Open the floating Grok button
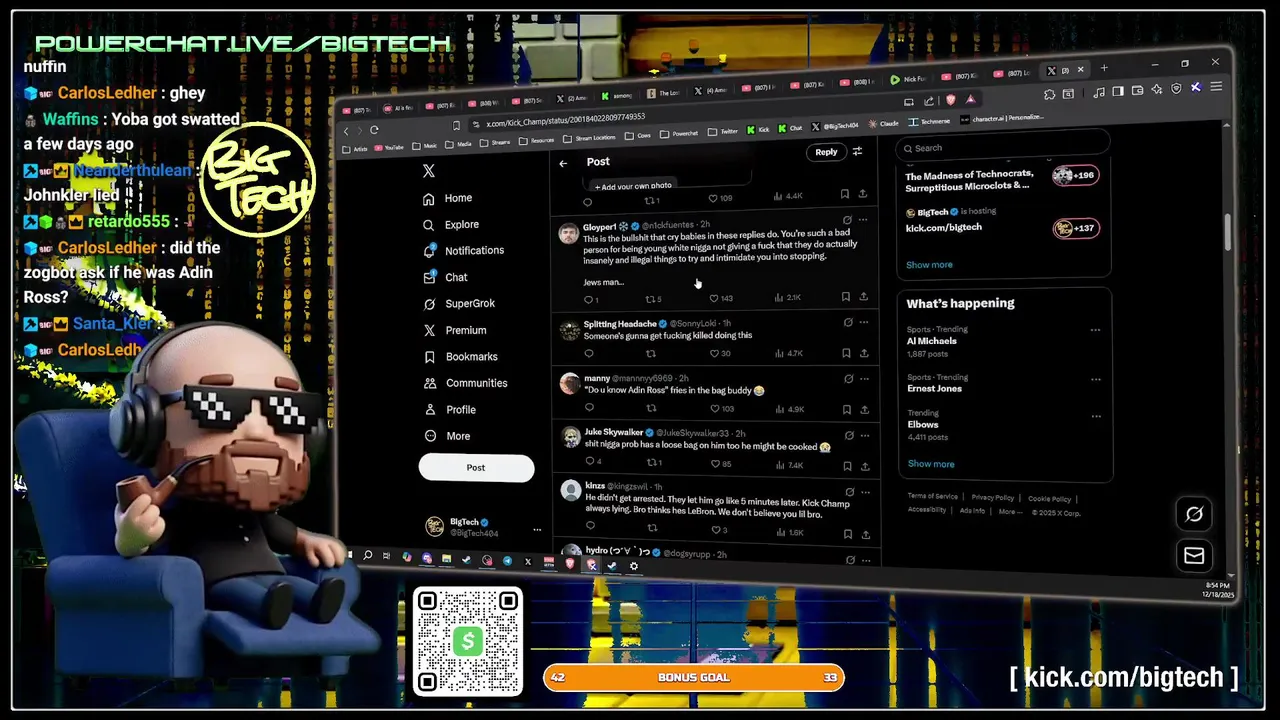The image size is (1280, 720). pos(1194,514)
